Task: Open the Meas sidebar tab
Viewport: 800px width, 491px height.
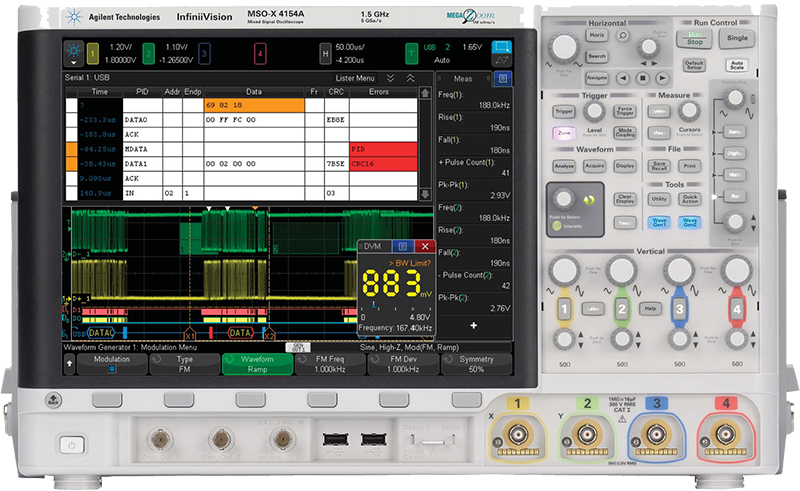Action: tap(463, 79)
